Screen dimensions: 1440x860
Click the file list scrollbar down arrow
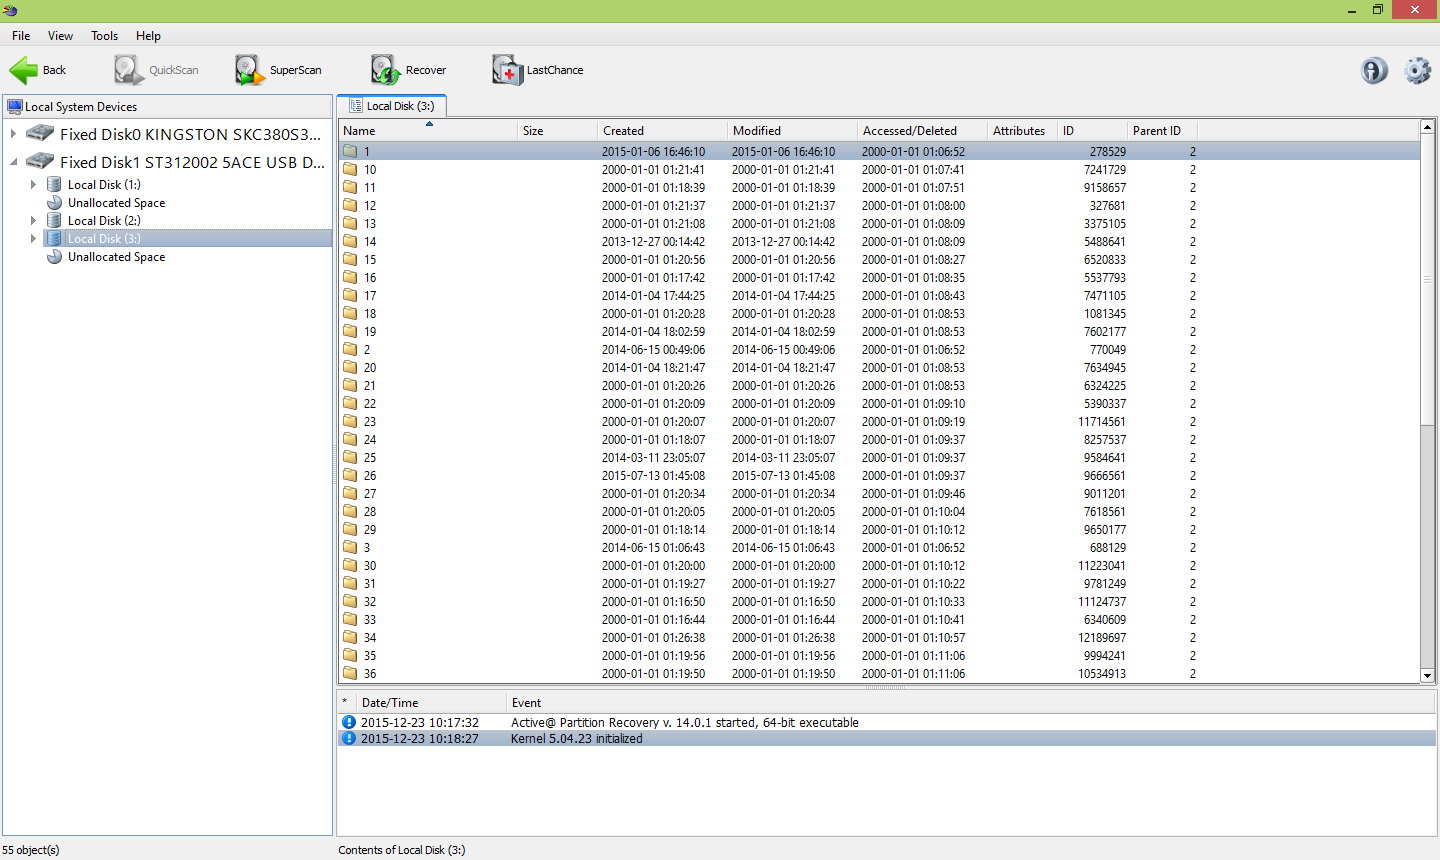[x=1428, y=676]
